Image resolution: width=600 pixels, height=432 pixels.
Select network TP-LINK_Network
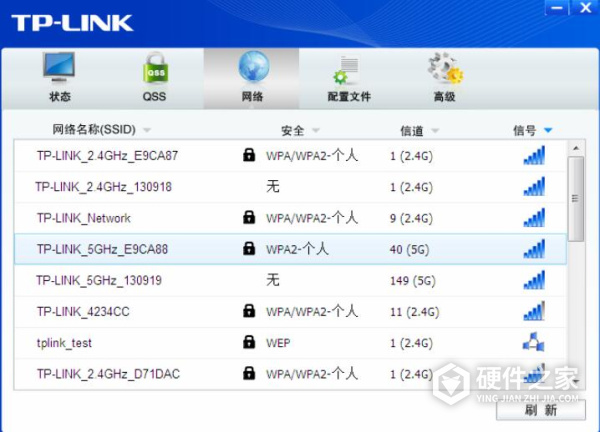tap(290, 218)
